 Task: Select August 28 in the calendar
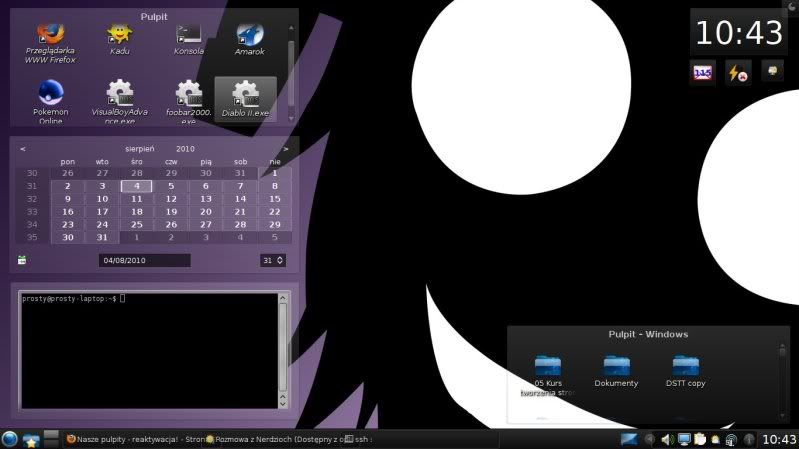pyautogui.click(x=241, y=224)
